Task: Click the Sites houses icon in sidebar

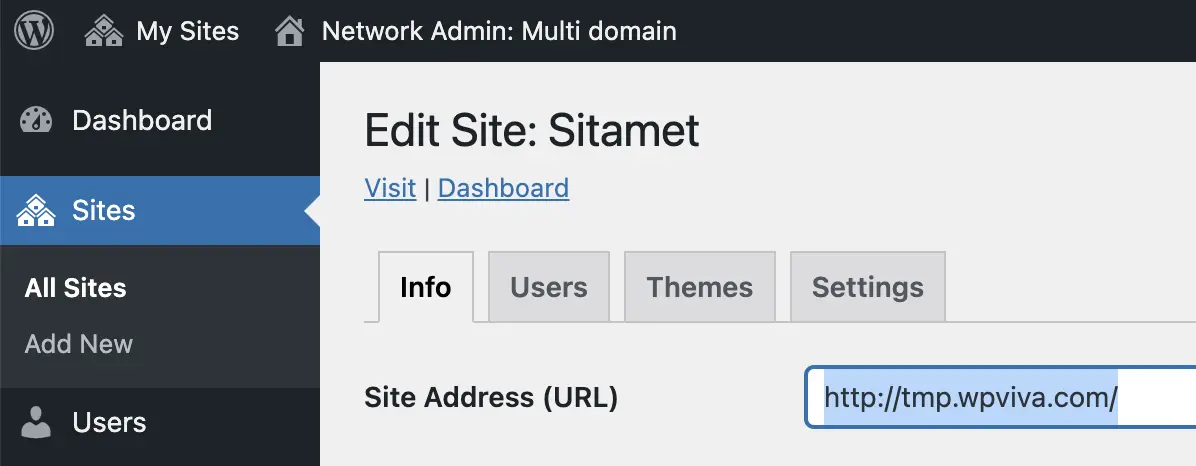Action: click(x=36, y=211)
